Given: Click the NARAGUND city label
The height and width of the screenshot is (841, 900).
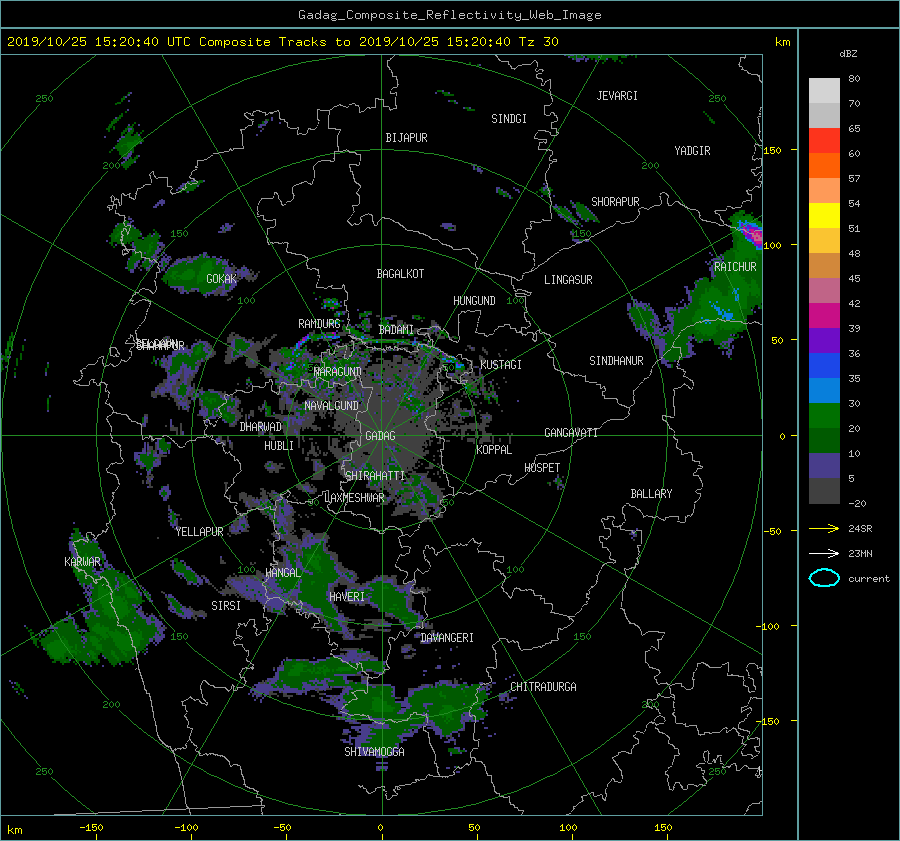Looking at the screenshot, I should pyautogui.click(x=338, y=372).
